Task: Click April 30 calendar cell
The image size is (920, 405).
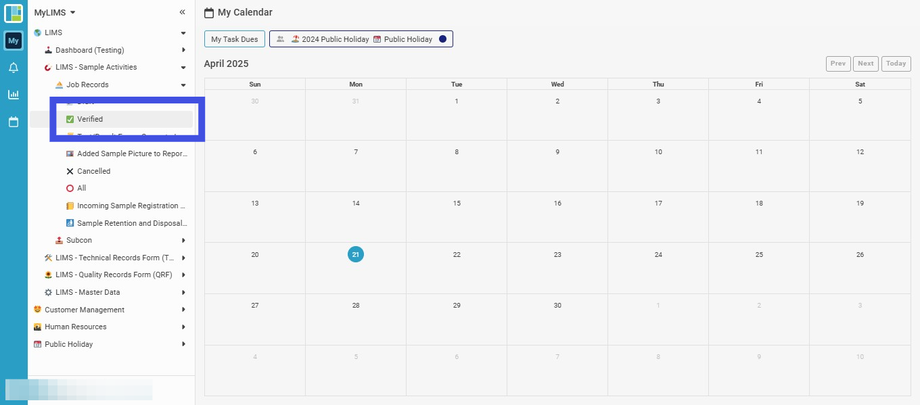Action: coord(557,319)
